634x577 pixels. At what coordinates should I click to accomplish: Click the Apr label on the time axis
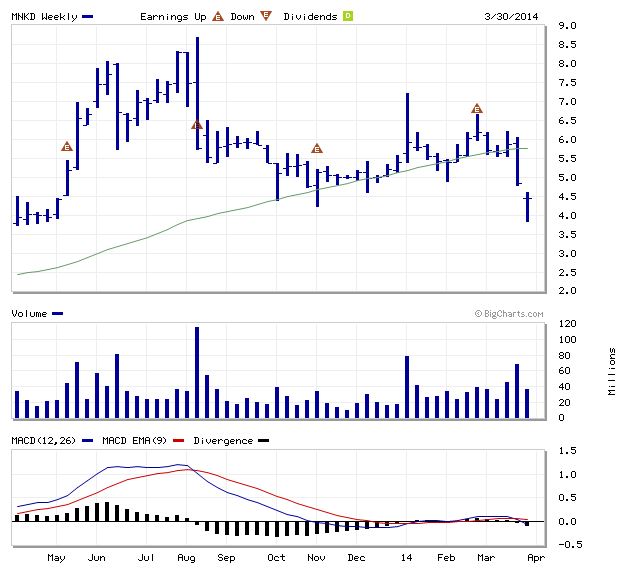534,558
